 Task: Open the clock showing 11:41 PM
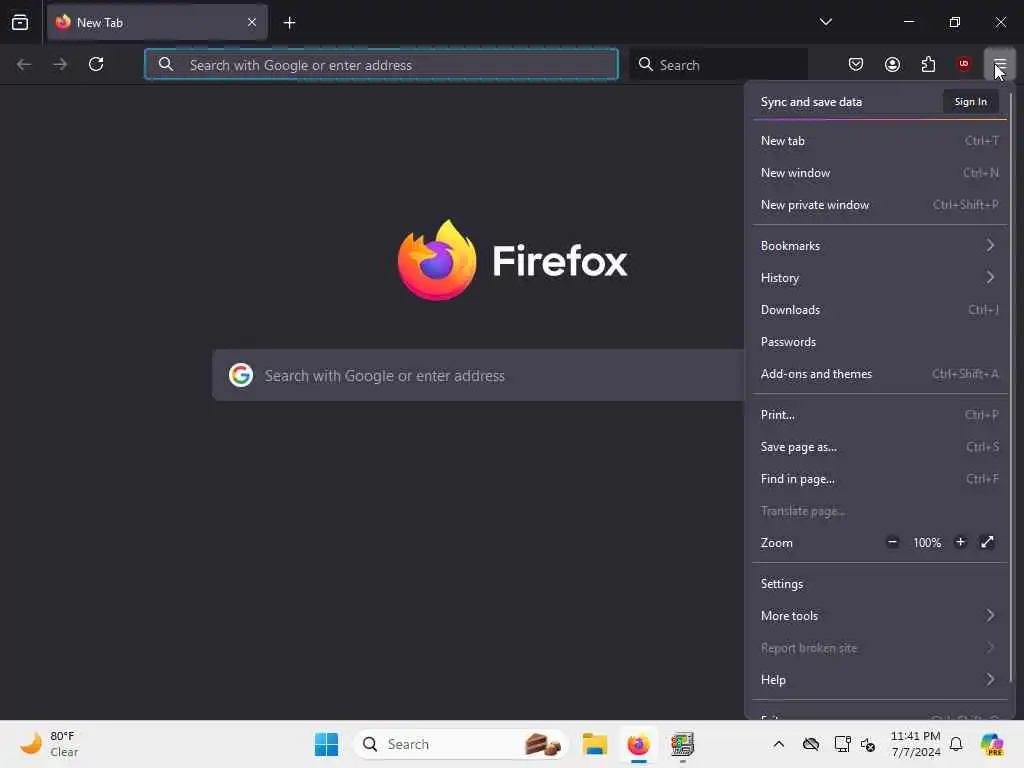pyautogui.click(x=916, y=744)
